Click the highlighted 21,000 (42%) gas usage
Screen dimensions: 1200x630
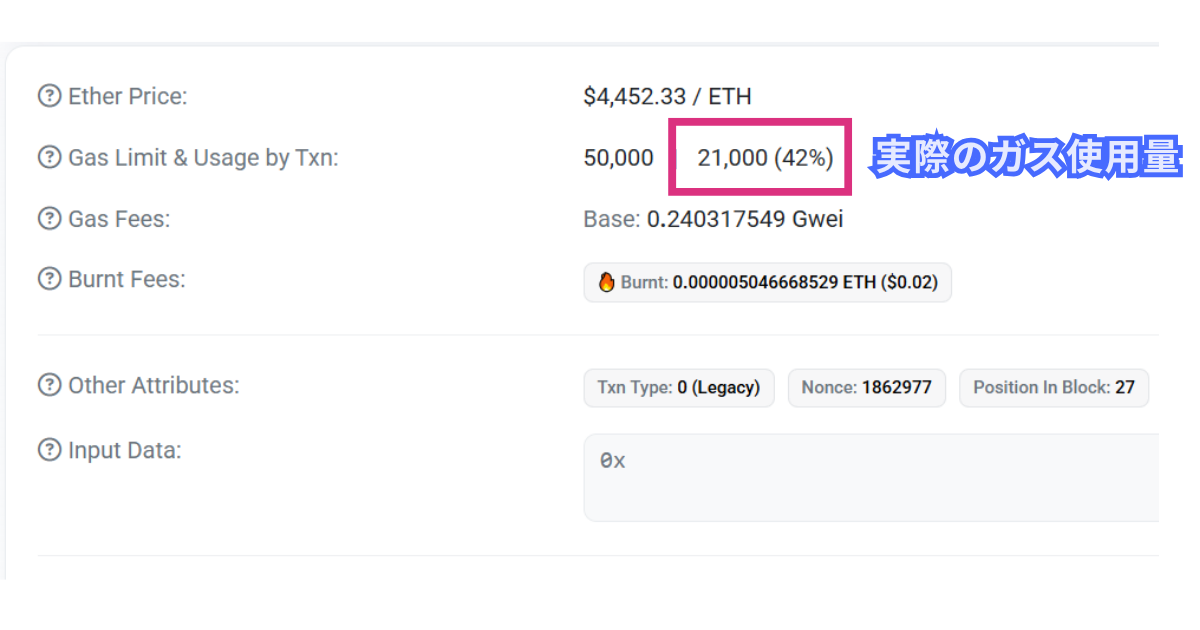[765, 158]
